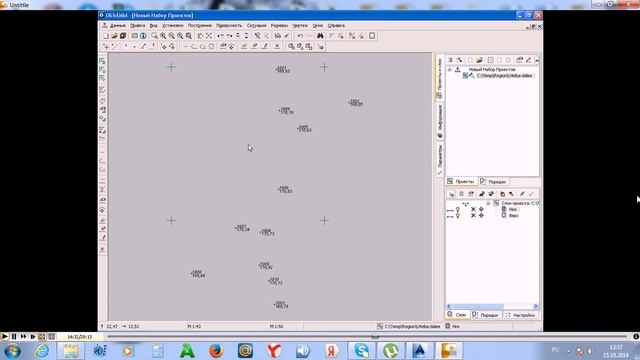Open projects panel toolbar overflow arrow
Screen dimensions: 640x360
click(x=537, y=60)
